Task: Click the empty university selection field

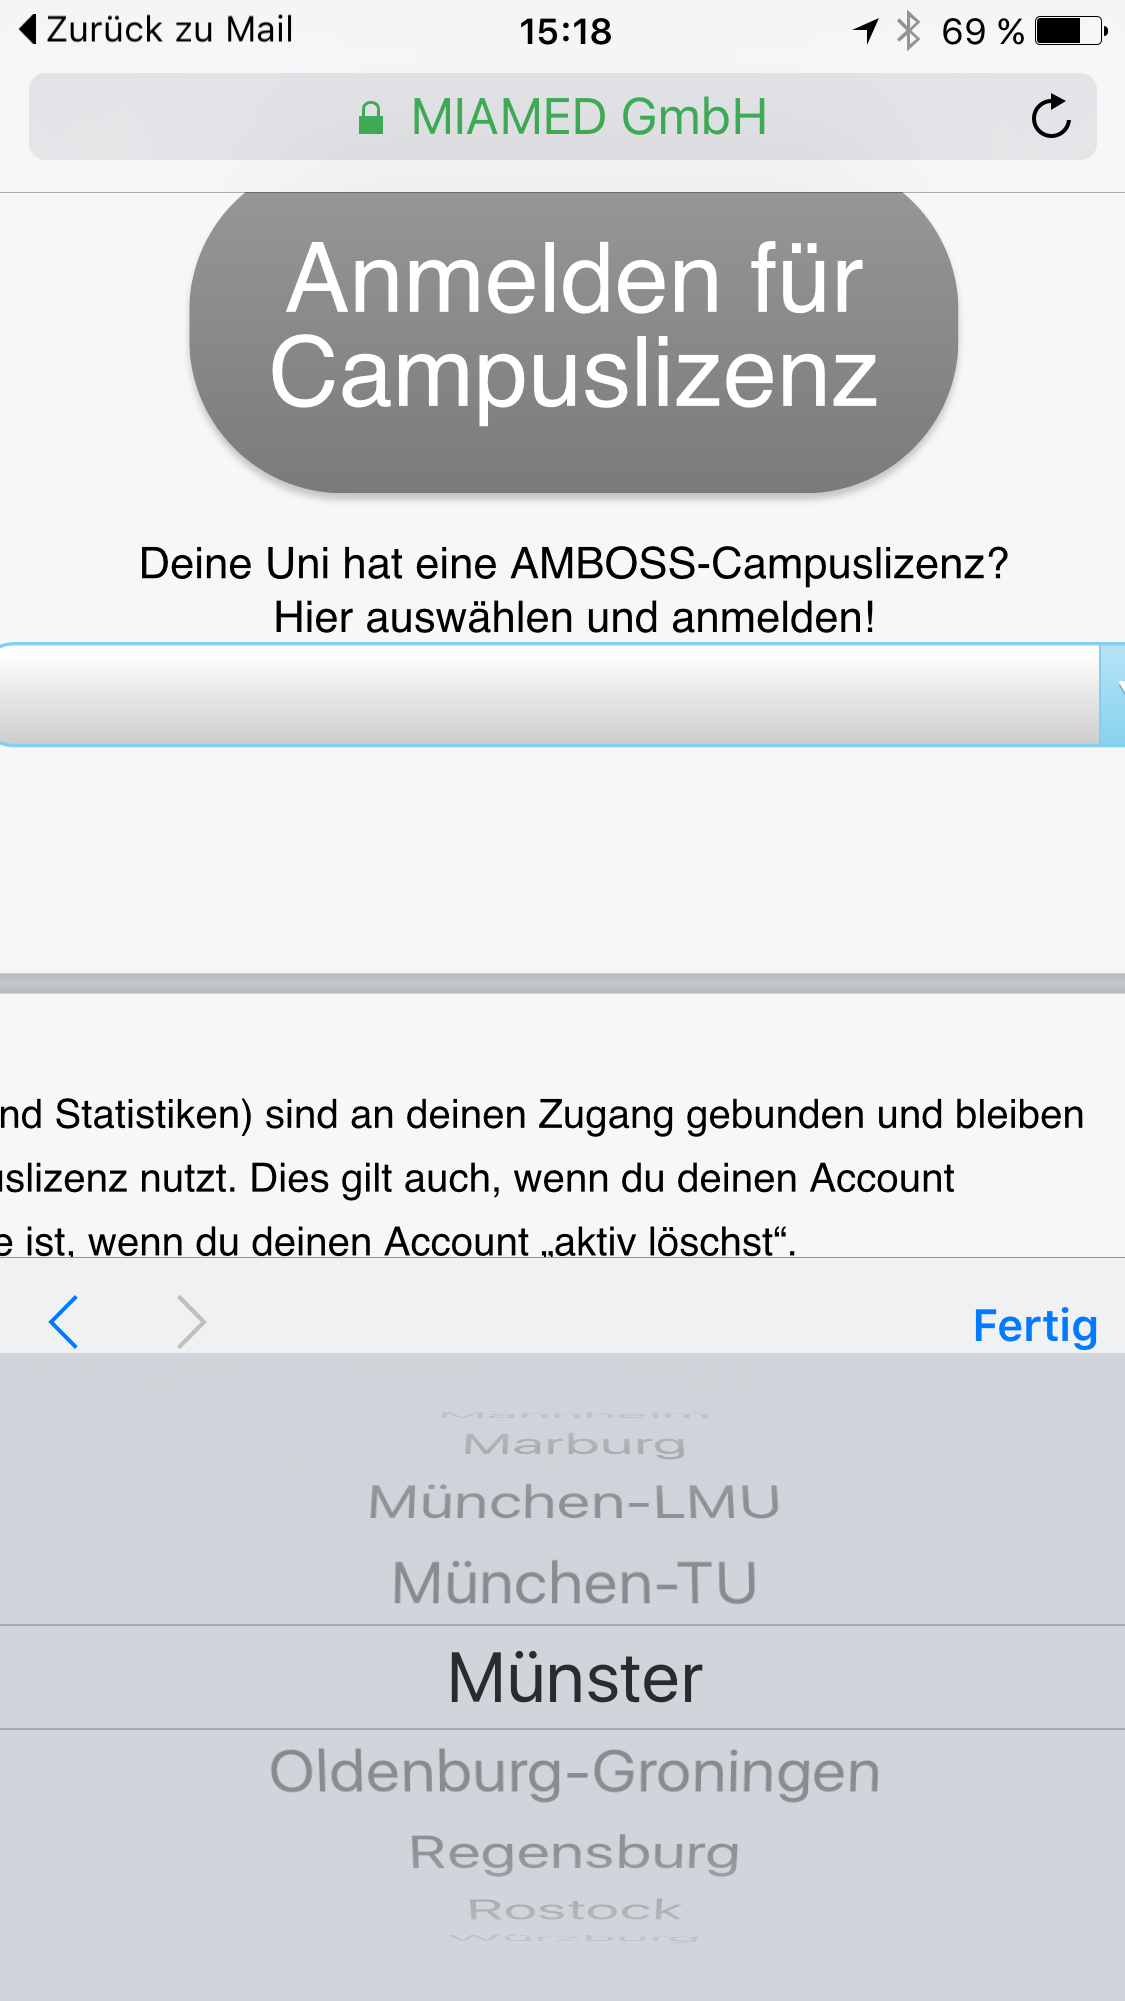Action: click(550, 694)
